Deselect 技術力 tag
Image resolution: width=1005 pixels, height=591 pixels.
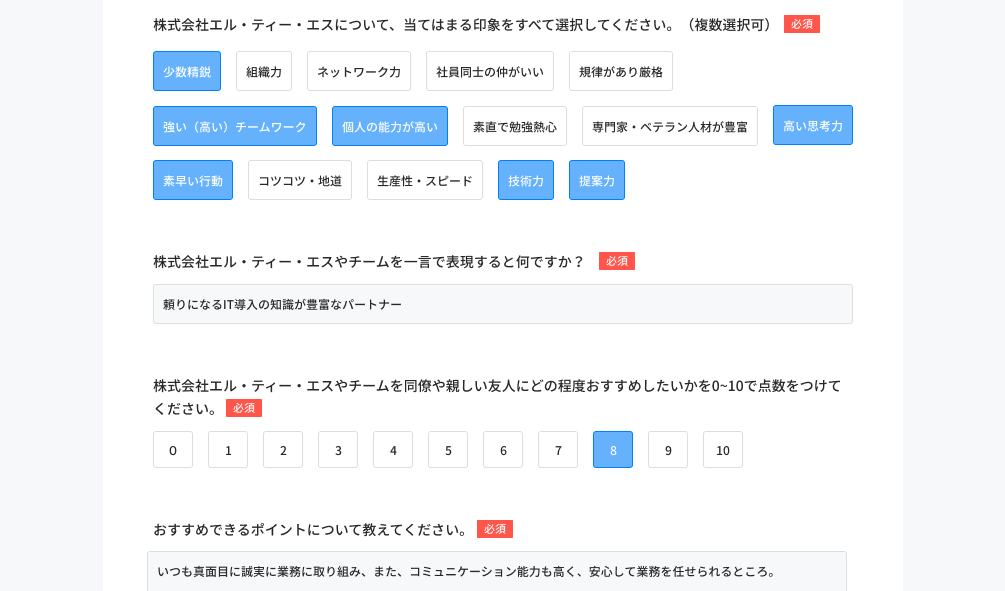[x=526, y=180]
